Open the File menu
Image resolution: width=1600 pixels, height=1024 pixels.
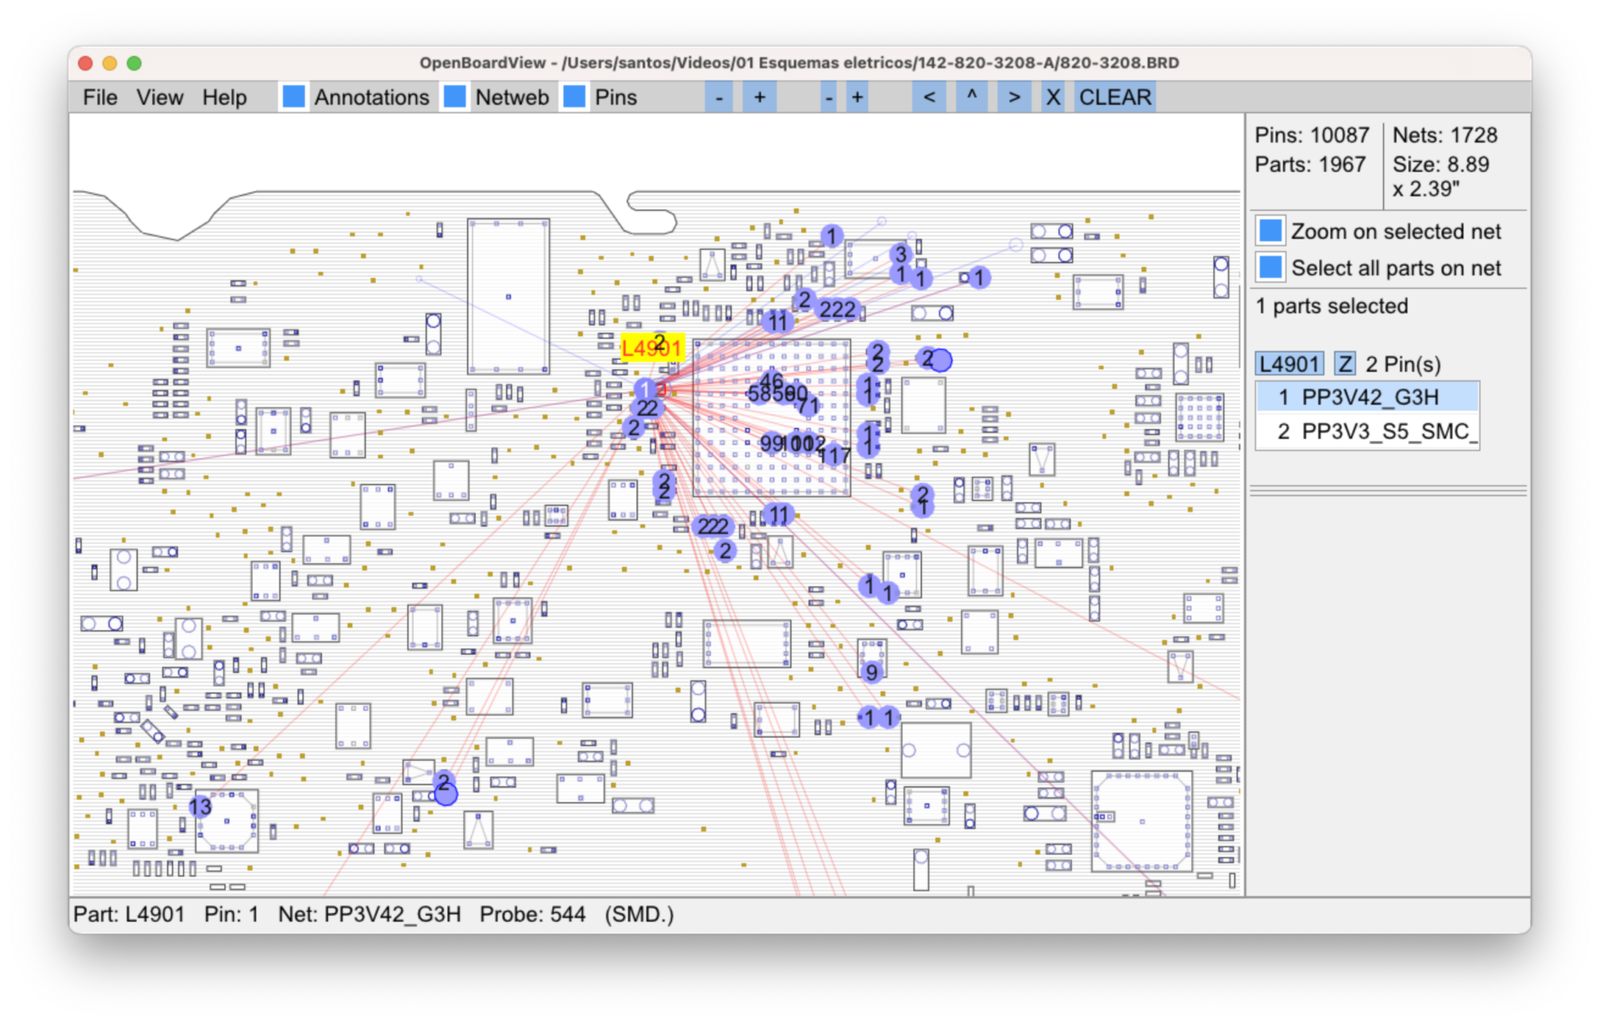(100, 97)
